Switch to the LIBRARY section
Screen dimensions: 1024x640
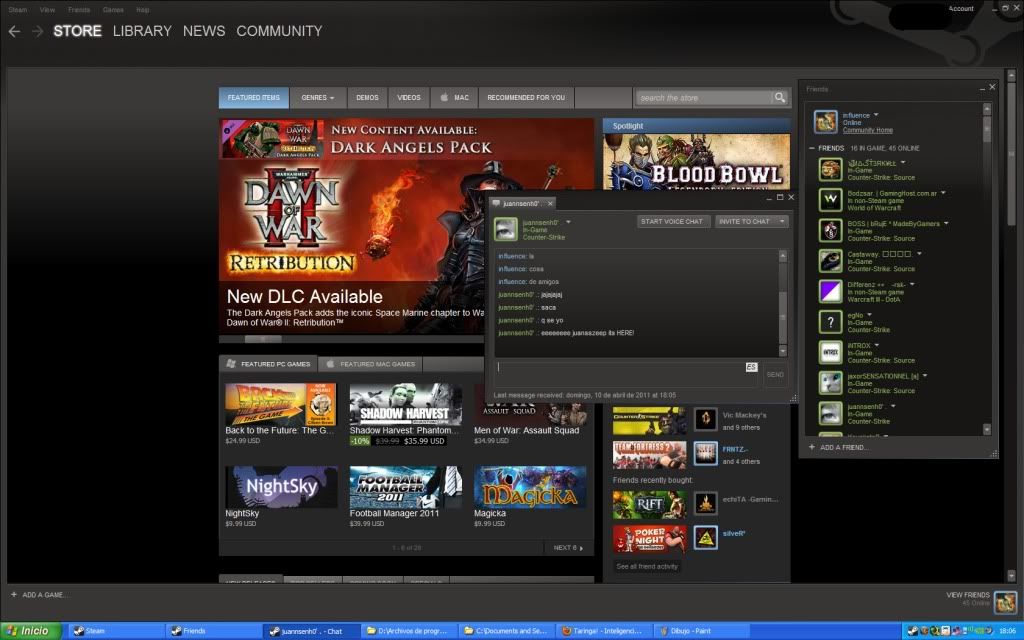(x=142, y=31)
